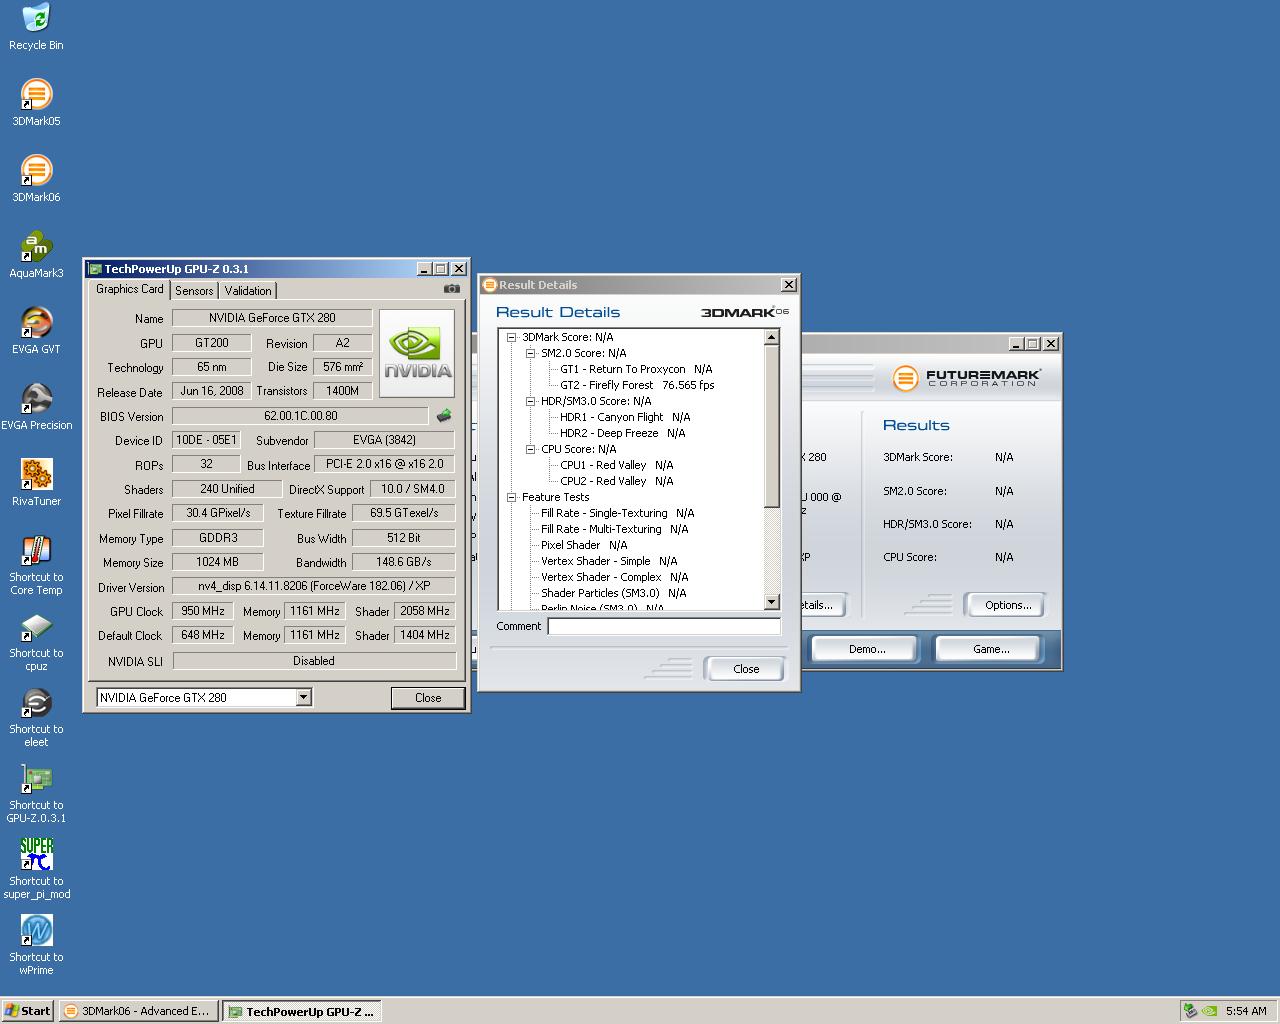Screen dimensions: 1280x1024
Task: Click the first green tray icon in the system tray
Action: tap(1190, 1011)
